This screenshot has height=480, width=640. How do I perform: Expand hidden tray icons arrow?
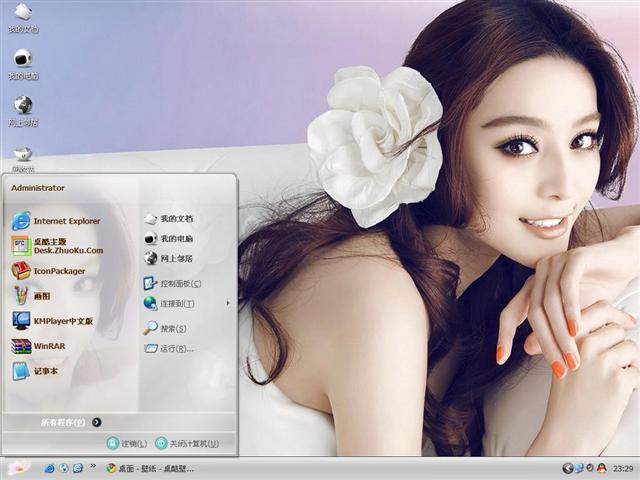pos(567,468)
